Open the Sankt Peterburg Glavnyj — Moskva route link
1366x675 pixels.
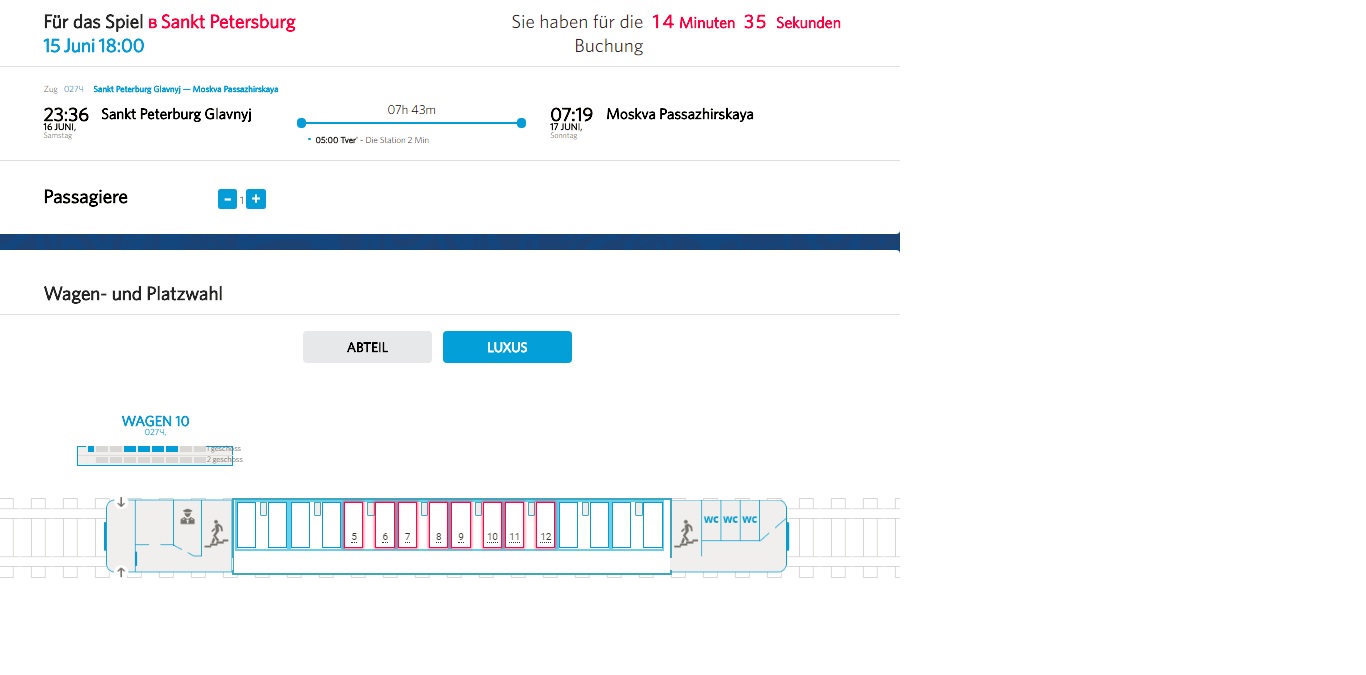pos(185,89)
